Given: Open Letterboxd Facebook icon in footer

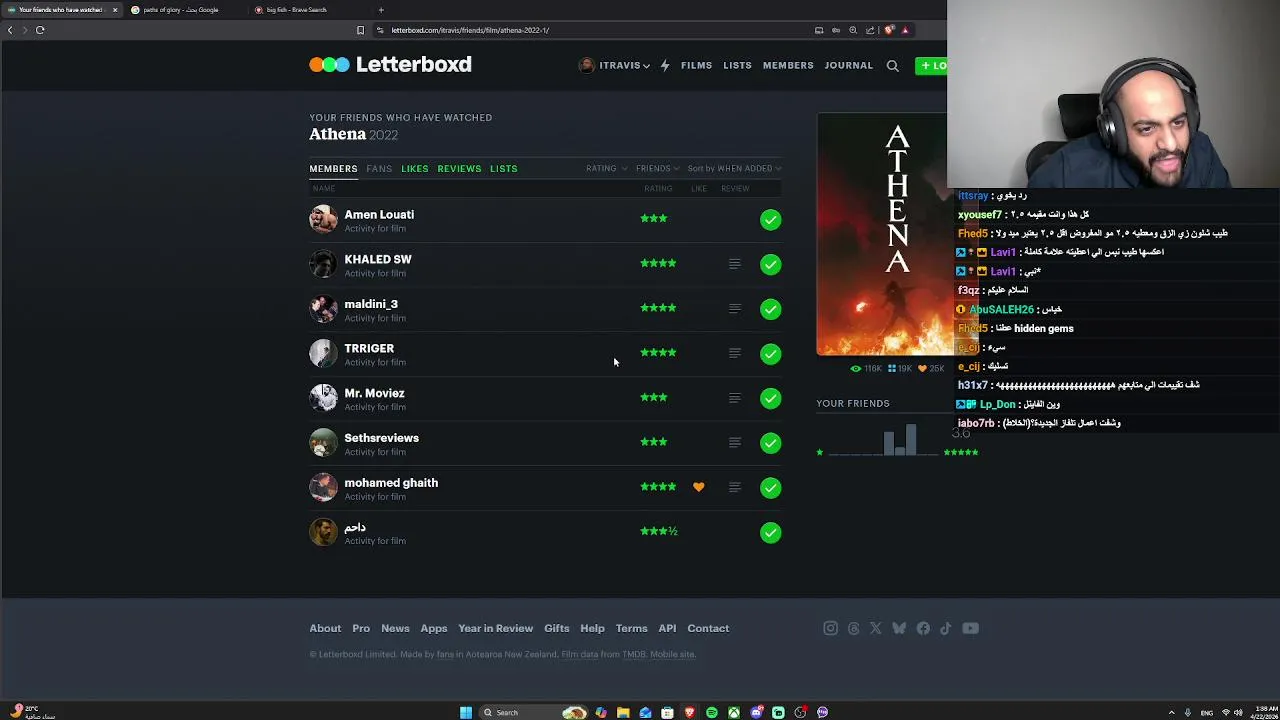Looking at the screenshot, I should pos(923,628).
